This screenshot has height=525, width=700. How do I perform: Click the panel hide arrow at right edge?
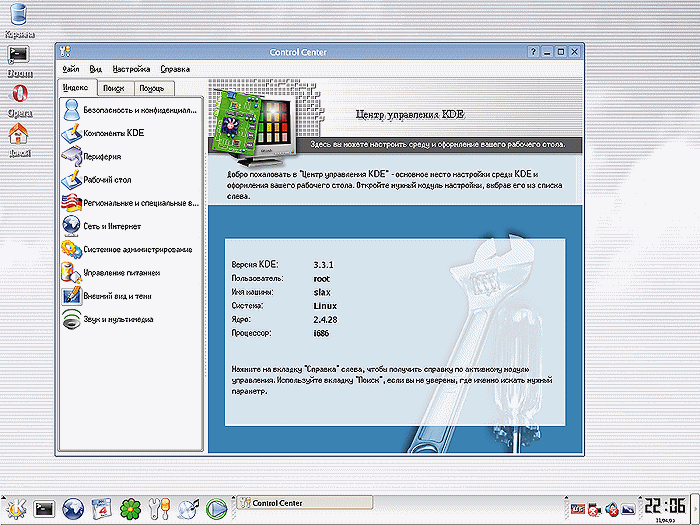click(x=696, y=508)
